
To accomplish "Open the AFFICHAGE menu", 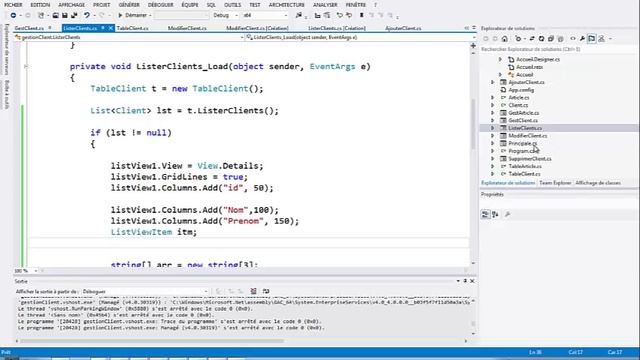I will coord(71,5).
